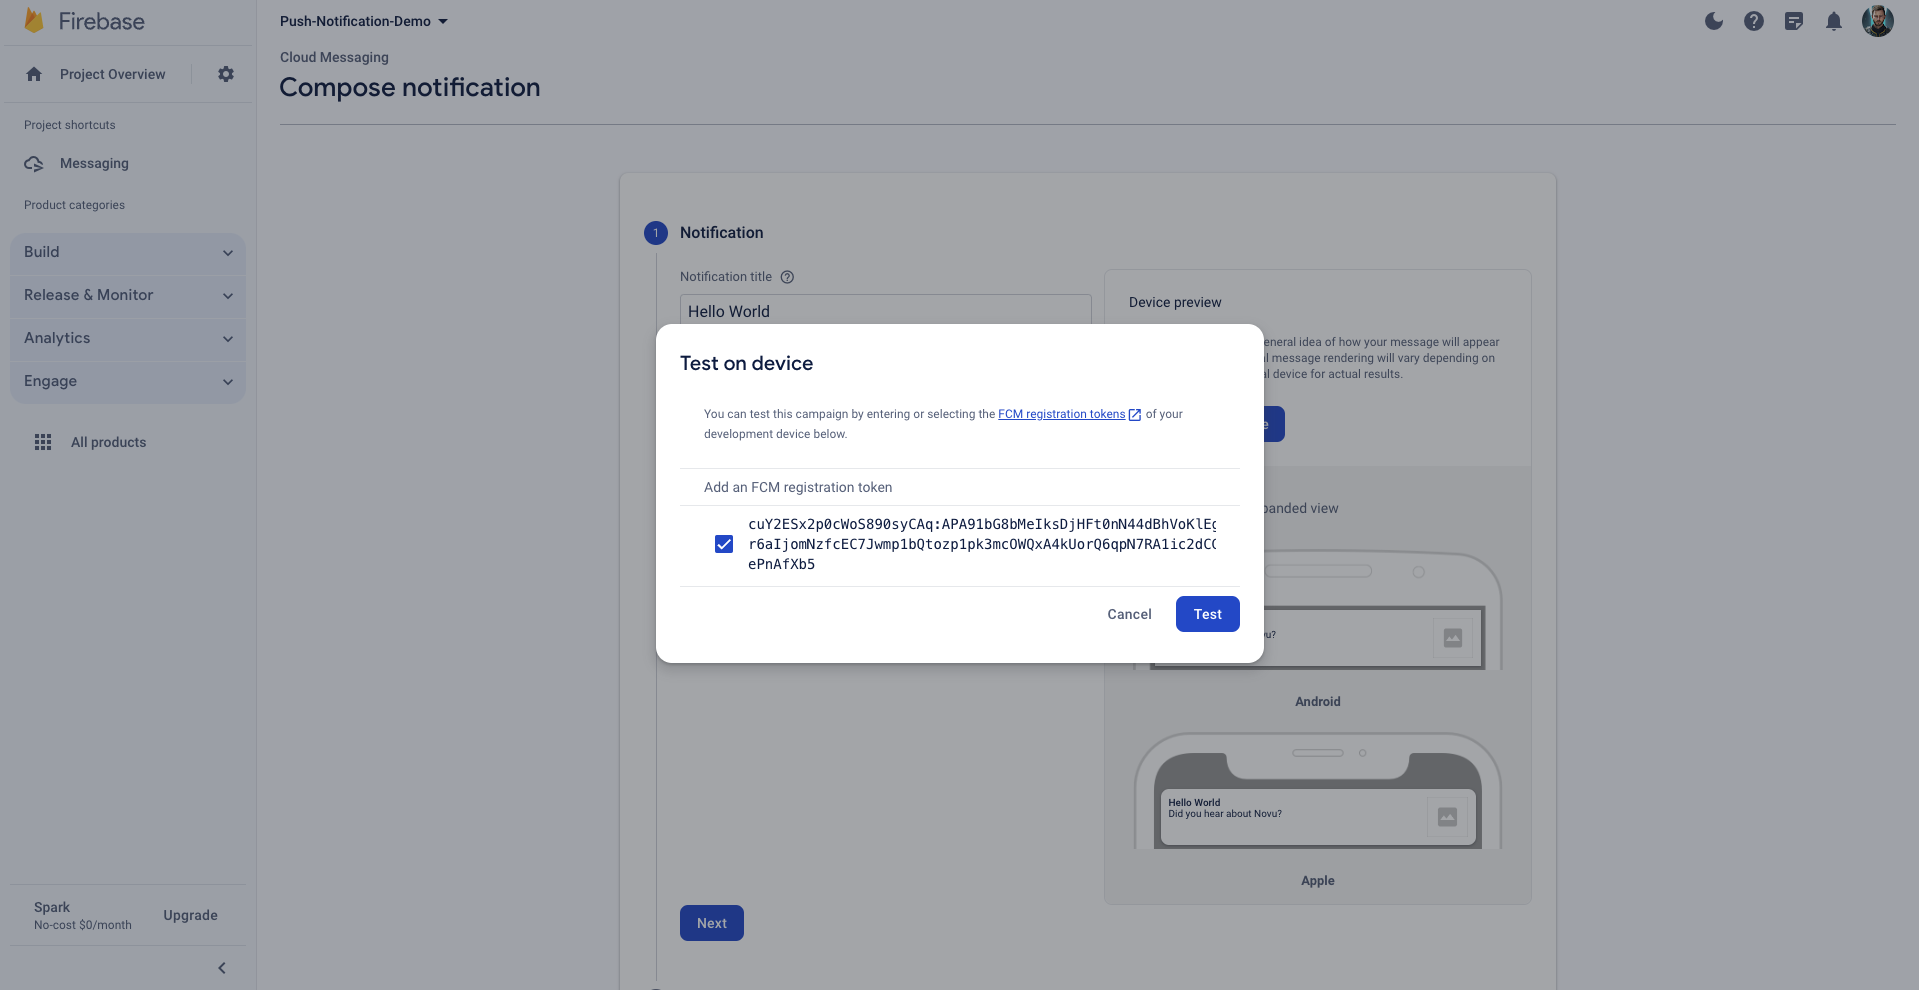
Task: Cancel the Test on device dialog
Action: click(1129, 614)
